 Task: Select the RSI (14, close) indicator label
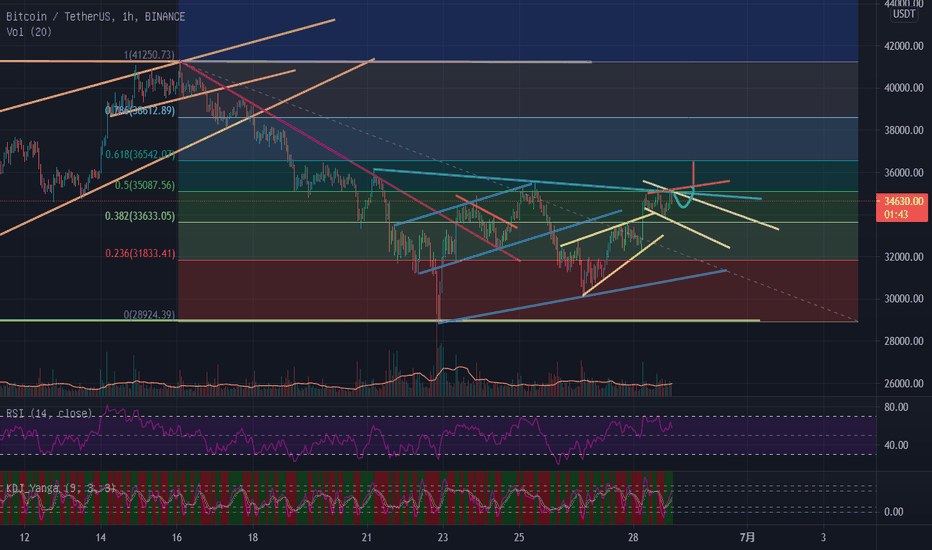tap(49, 413)
